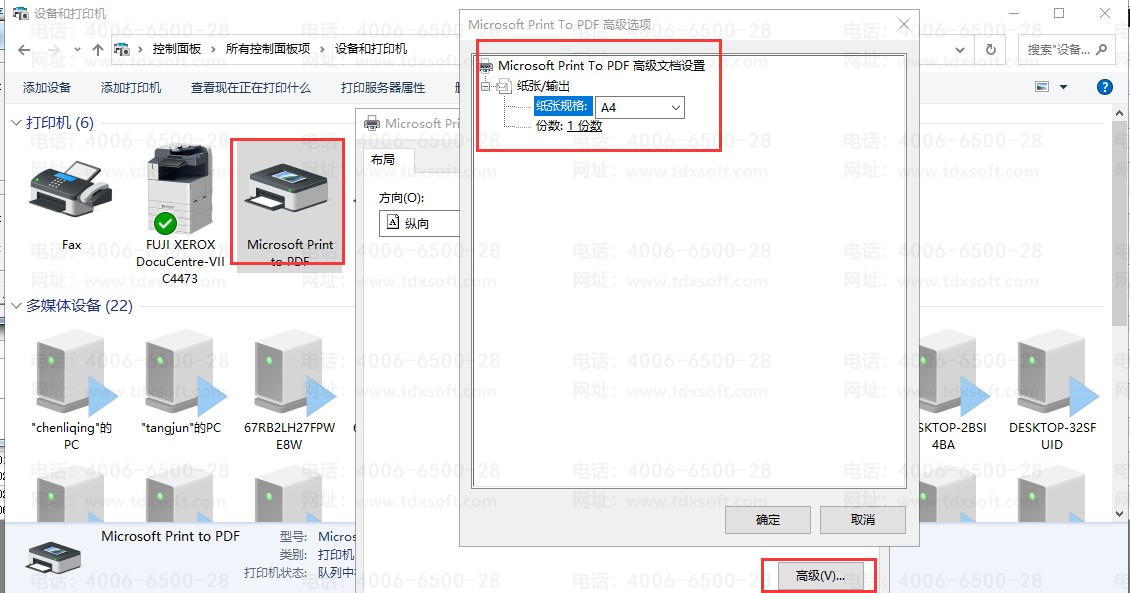Select the Fax printer icon
Image resolution: width=1130 pixels, height=593 pixels.
tap(71, 186)
